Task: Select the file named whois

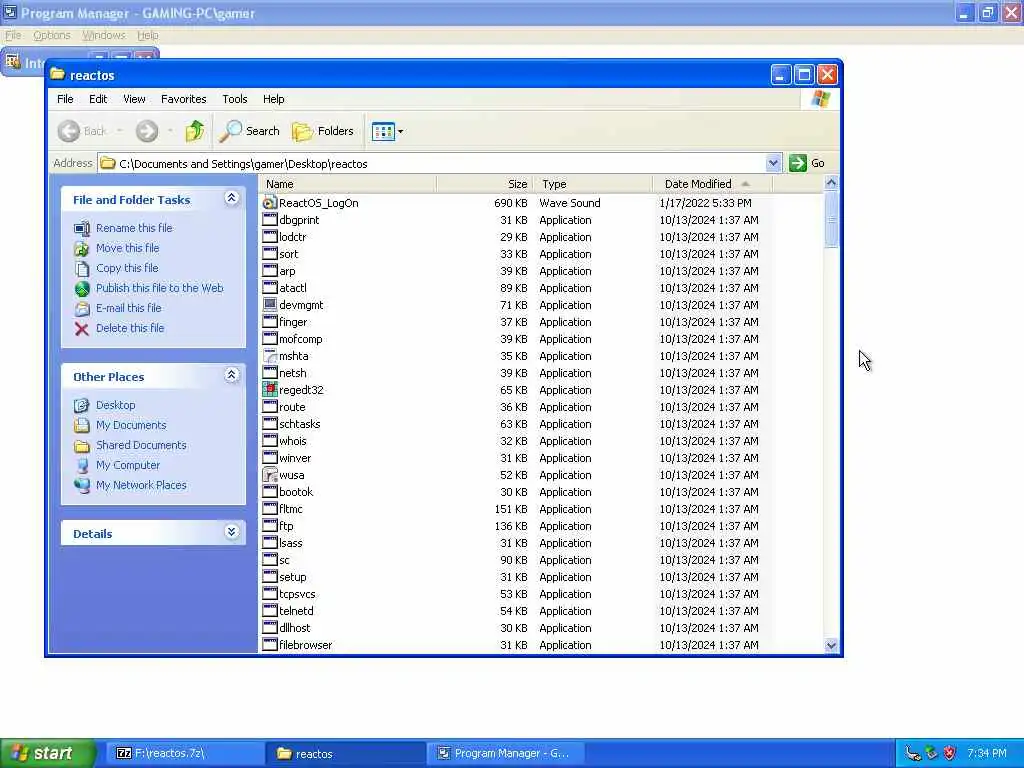Action: (293, 441)
